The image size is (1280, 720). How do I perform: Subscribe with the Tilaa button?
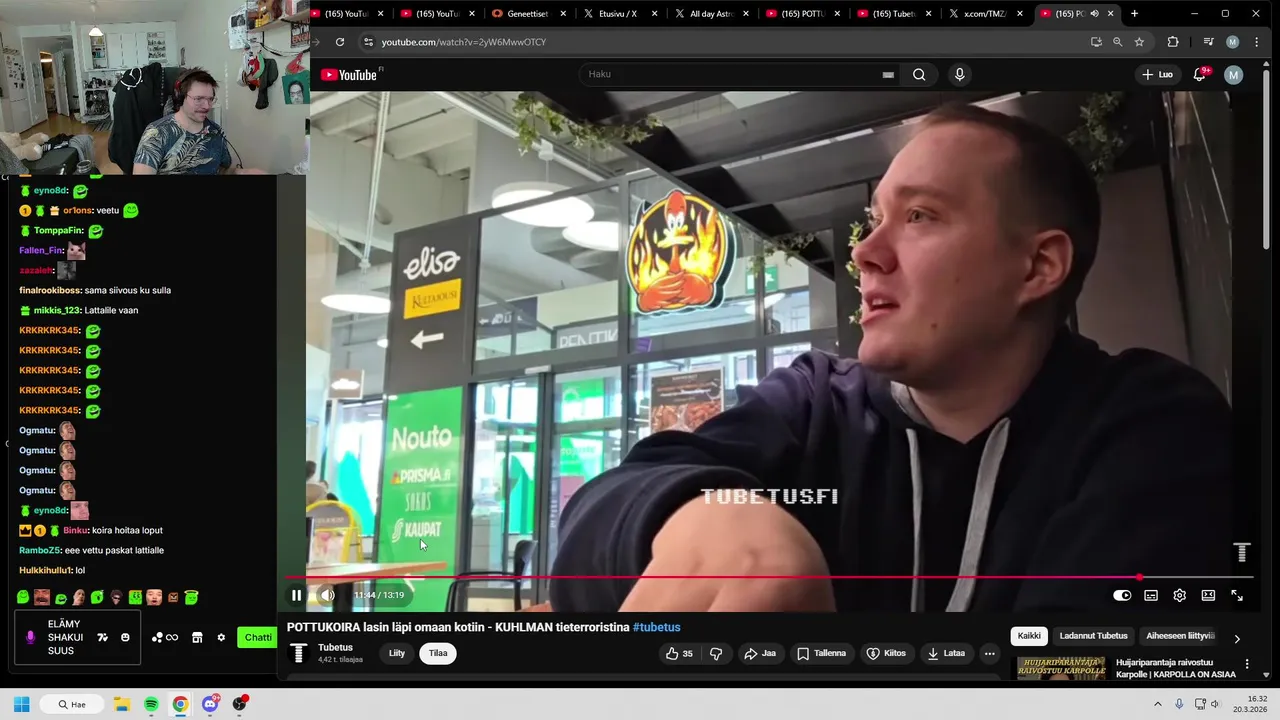tap(438, 653)
